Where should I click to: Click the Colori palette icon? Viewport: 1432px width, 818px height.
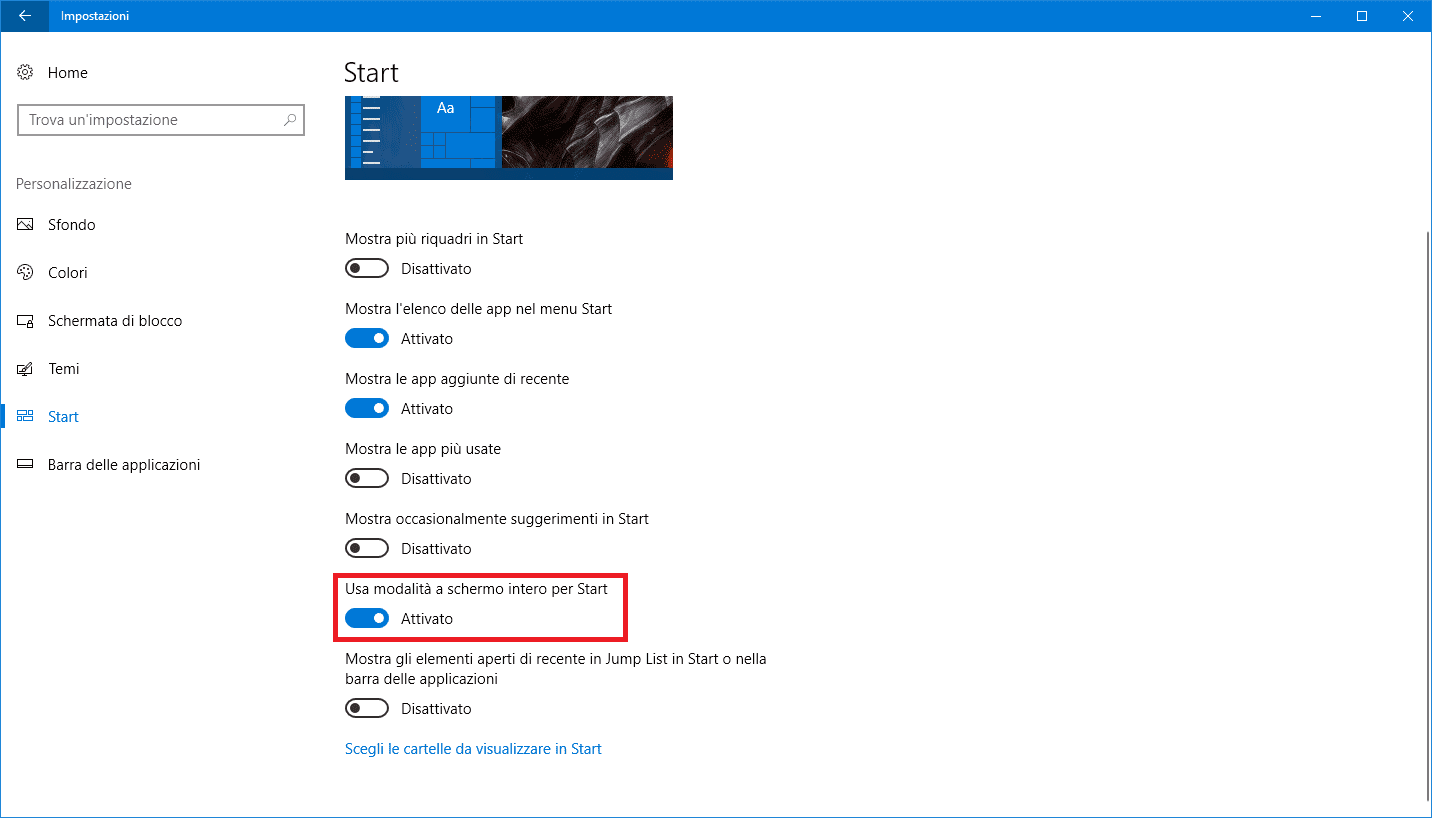(x=26, y=273)
